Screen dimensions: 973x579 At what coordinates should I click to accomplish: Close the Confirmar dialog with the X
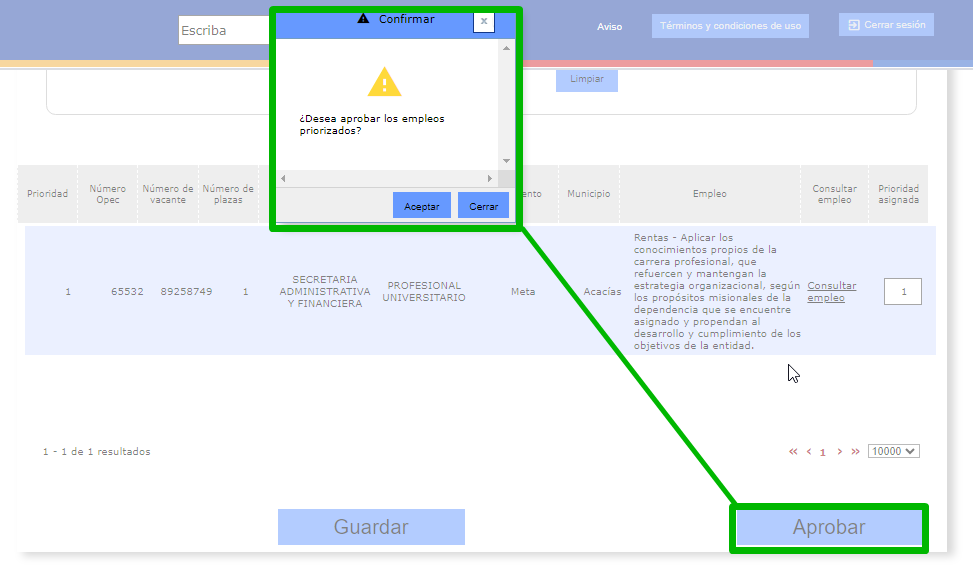tap(484, 21)
